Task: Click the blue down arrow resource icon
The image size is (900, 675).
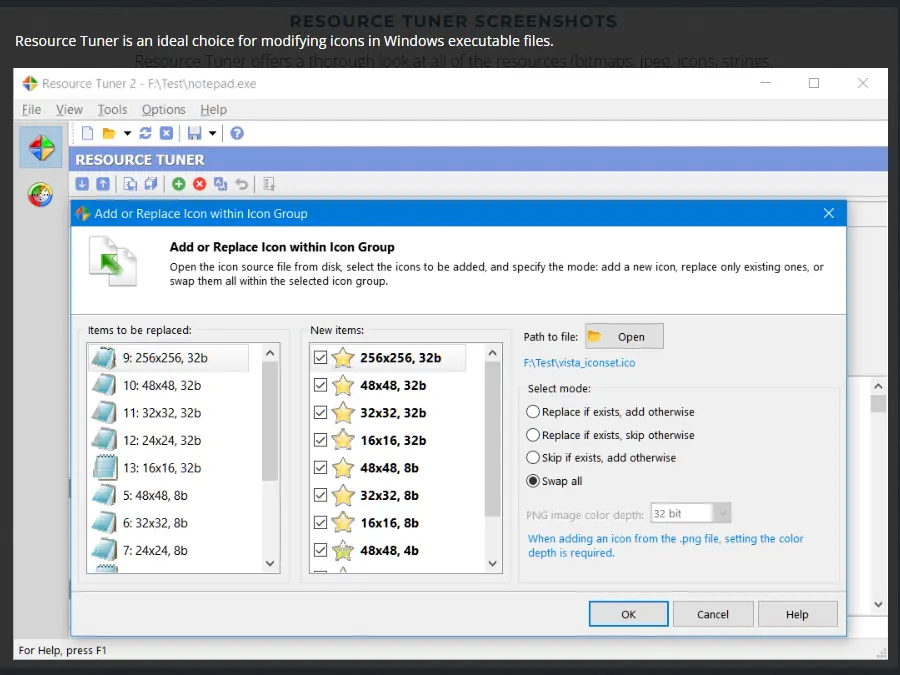Action: (x=82, y=184)
